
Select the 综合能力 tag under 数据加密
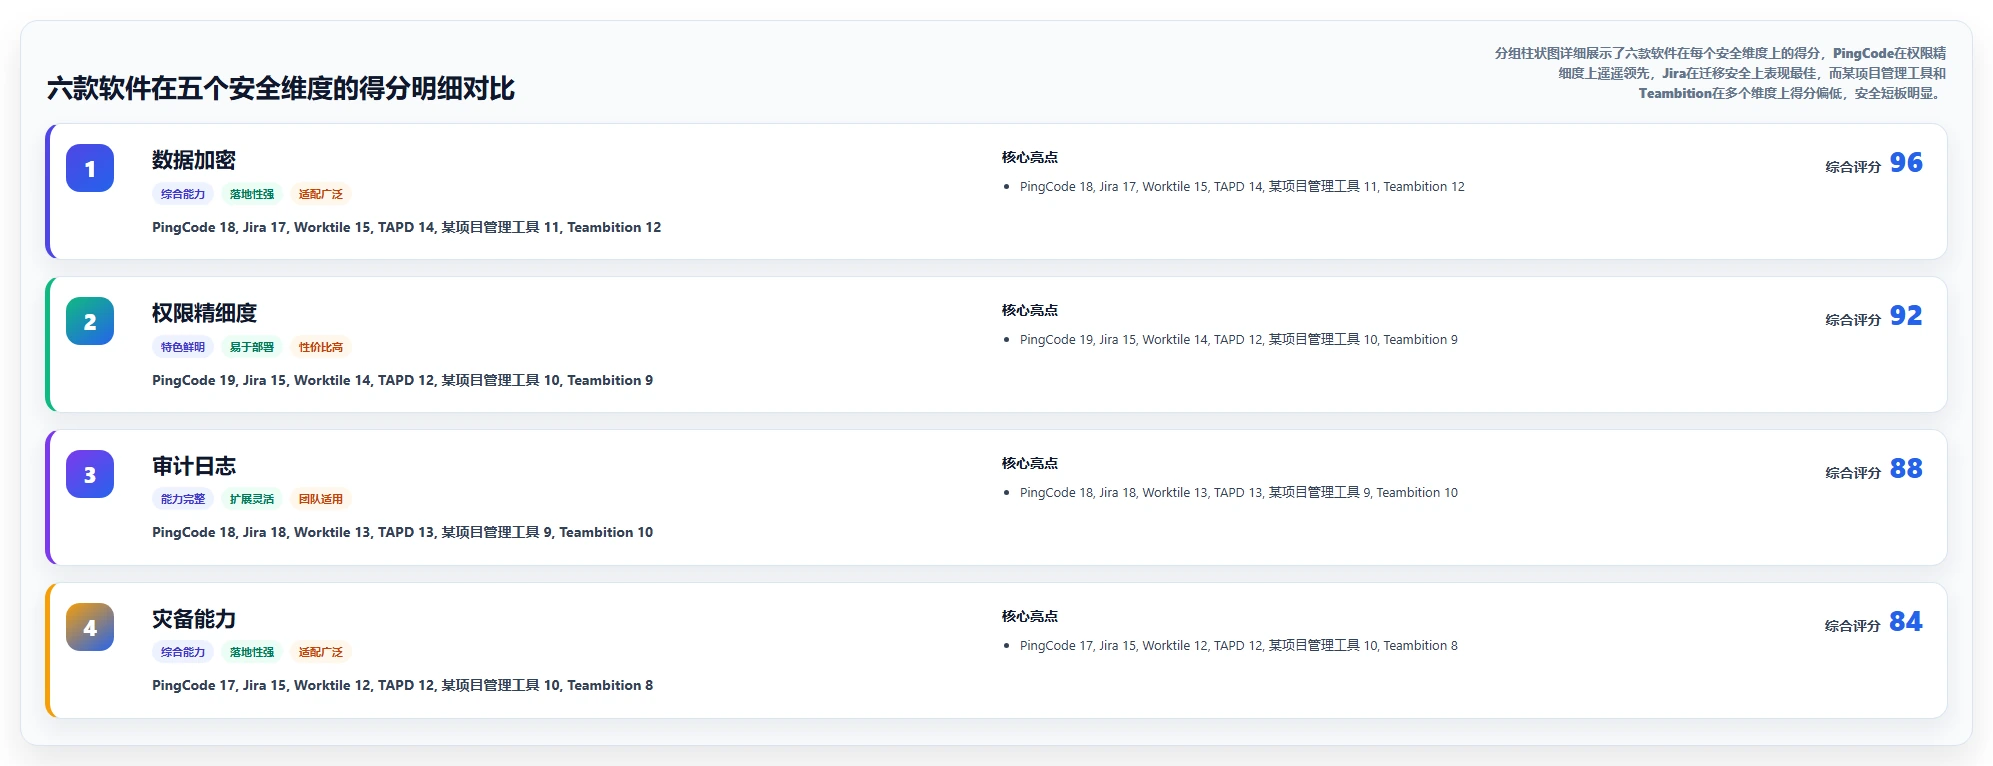click(183, 194)
